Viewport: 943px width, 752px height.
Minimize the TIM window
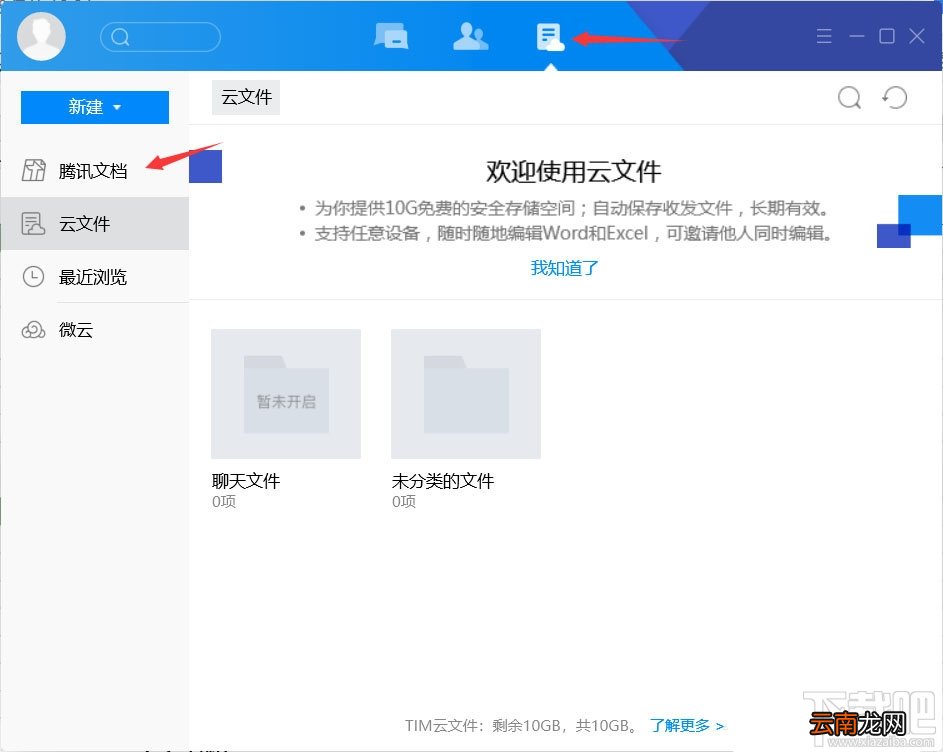click(x=856, y=36)
